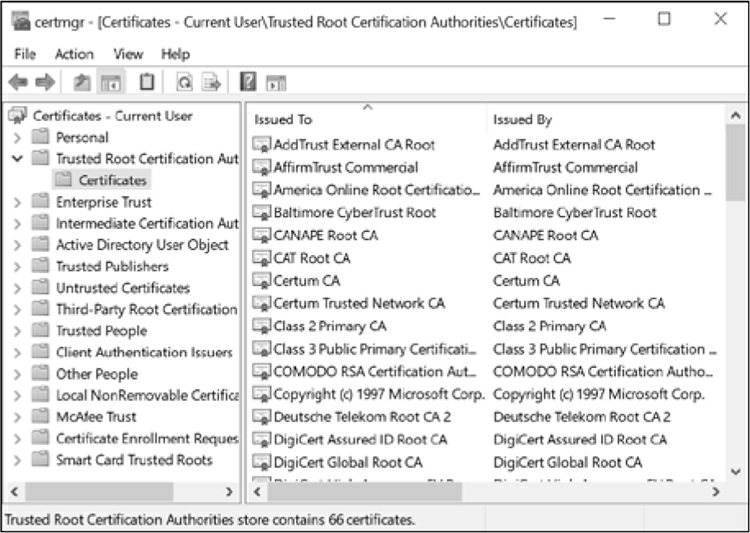The height and width of the screenshot is (533, 750).
Task: Click the AffirmTrust Commercial certificate icon
Action: point(262,167)
